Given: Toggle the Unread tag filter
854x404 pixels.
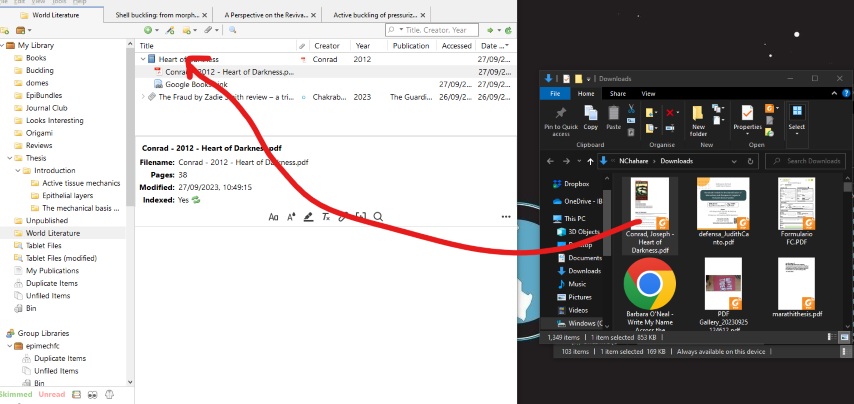Looking at the screenshot, I should click(x=53, y=396).
